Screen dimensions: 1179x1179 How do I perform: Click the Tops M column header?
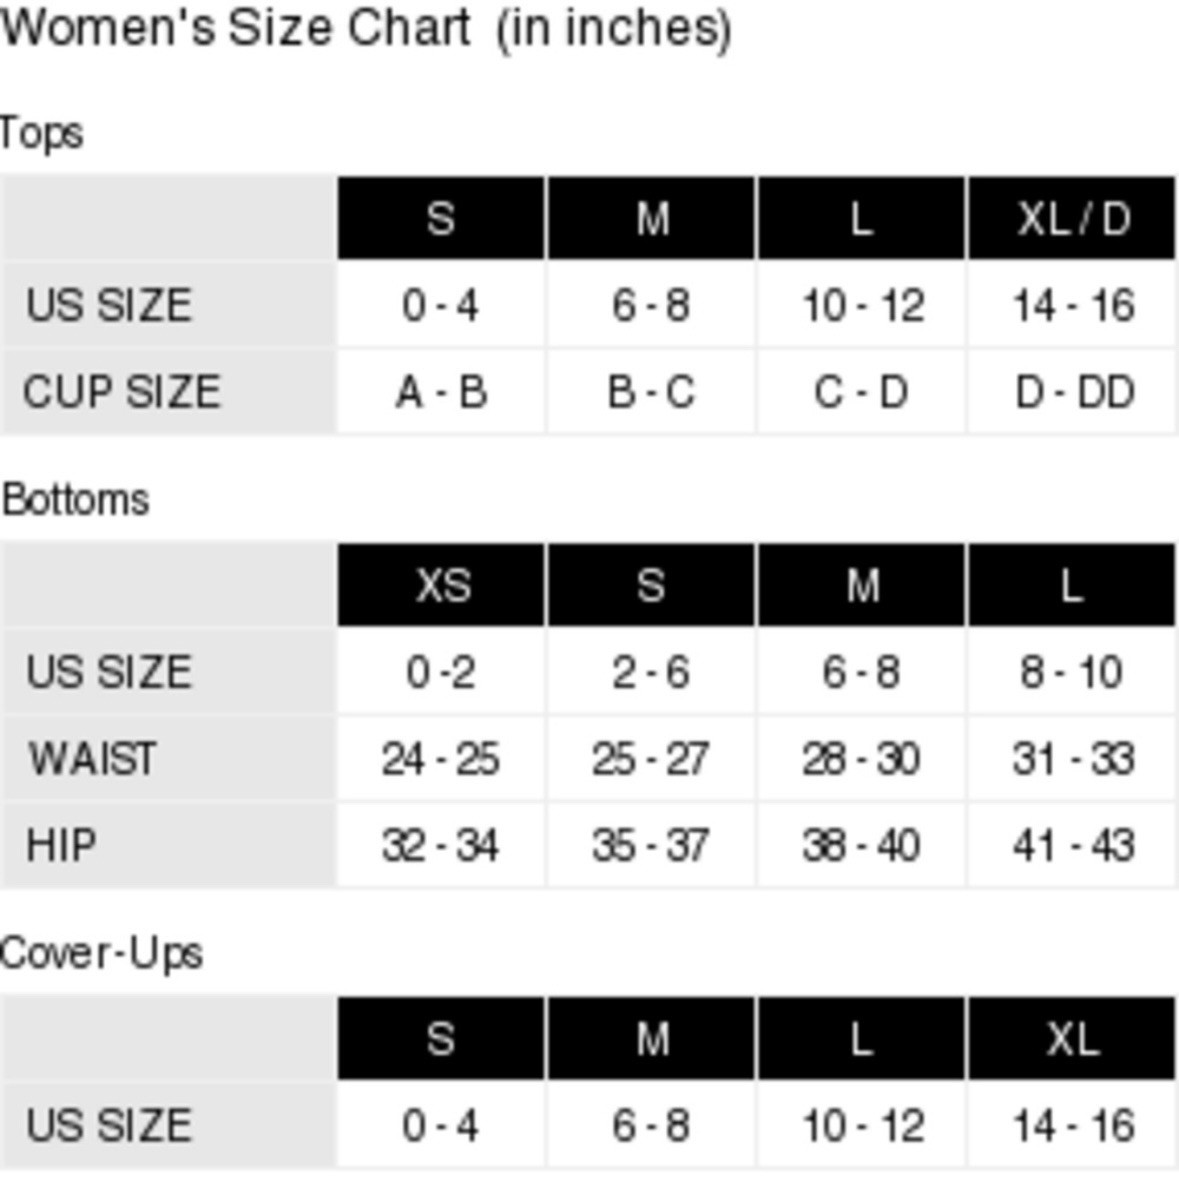click(x=651, y=218)
